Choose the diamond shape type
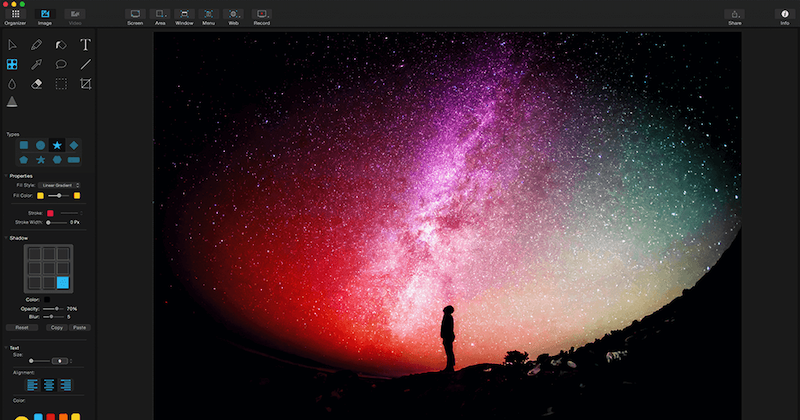Image resolution: width=800 pixels, height=420 pixels. (73, 145)
